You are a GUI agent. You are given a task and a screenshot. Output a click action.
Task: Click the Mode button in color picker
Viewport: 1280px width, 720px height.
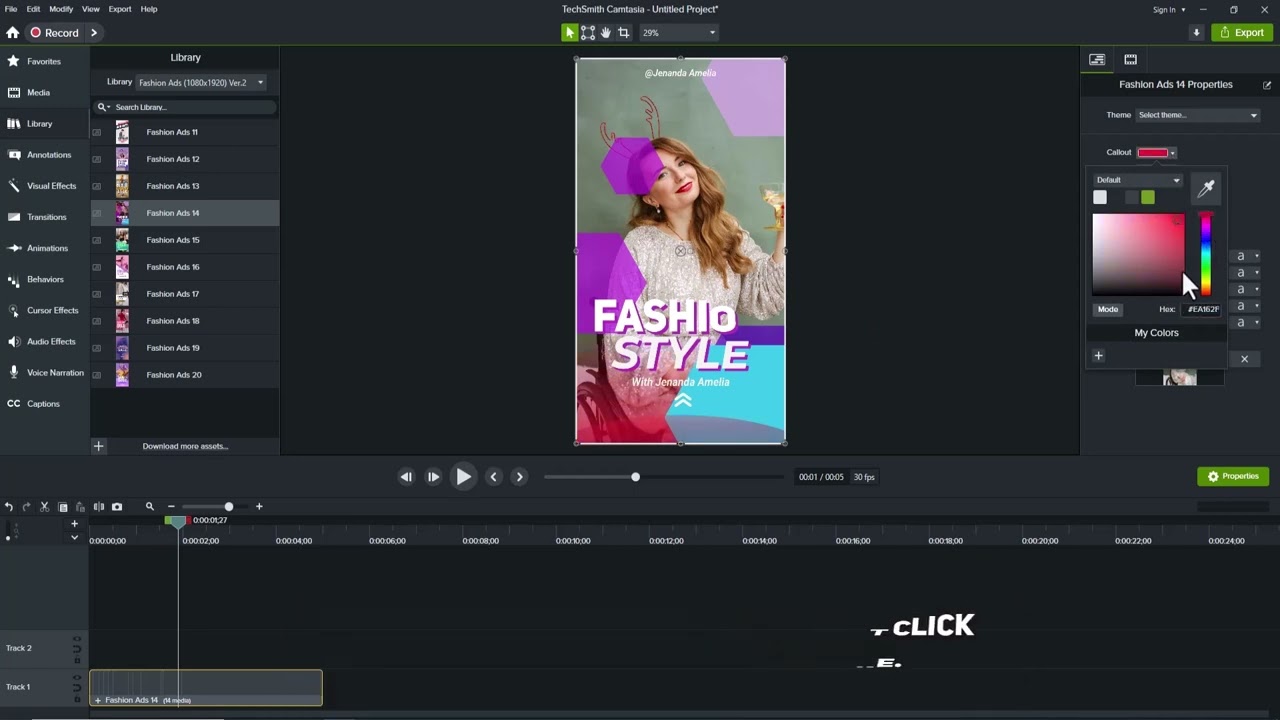(1108, 309)
